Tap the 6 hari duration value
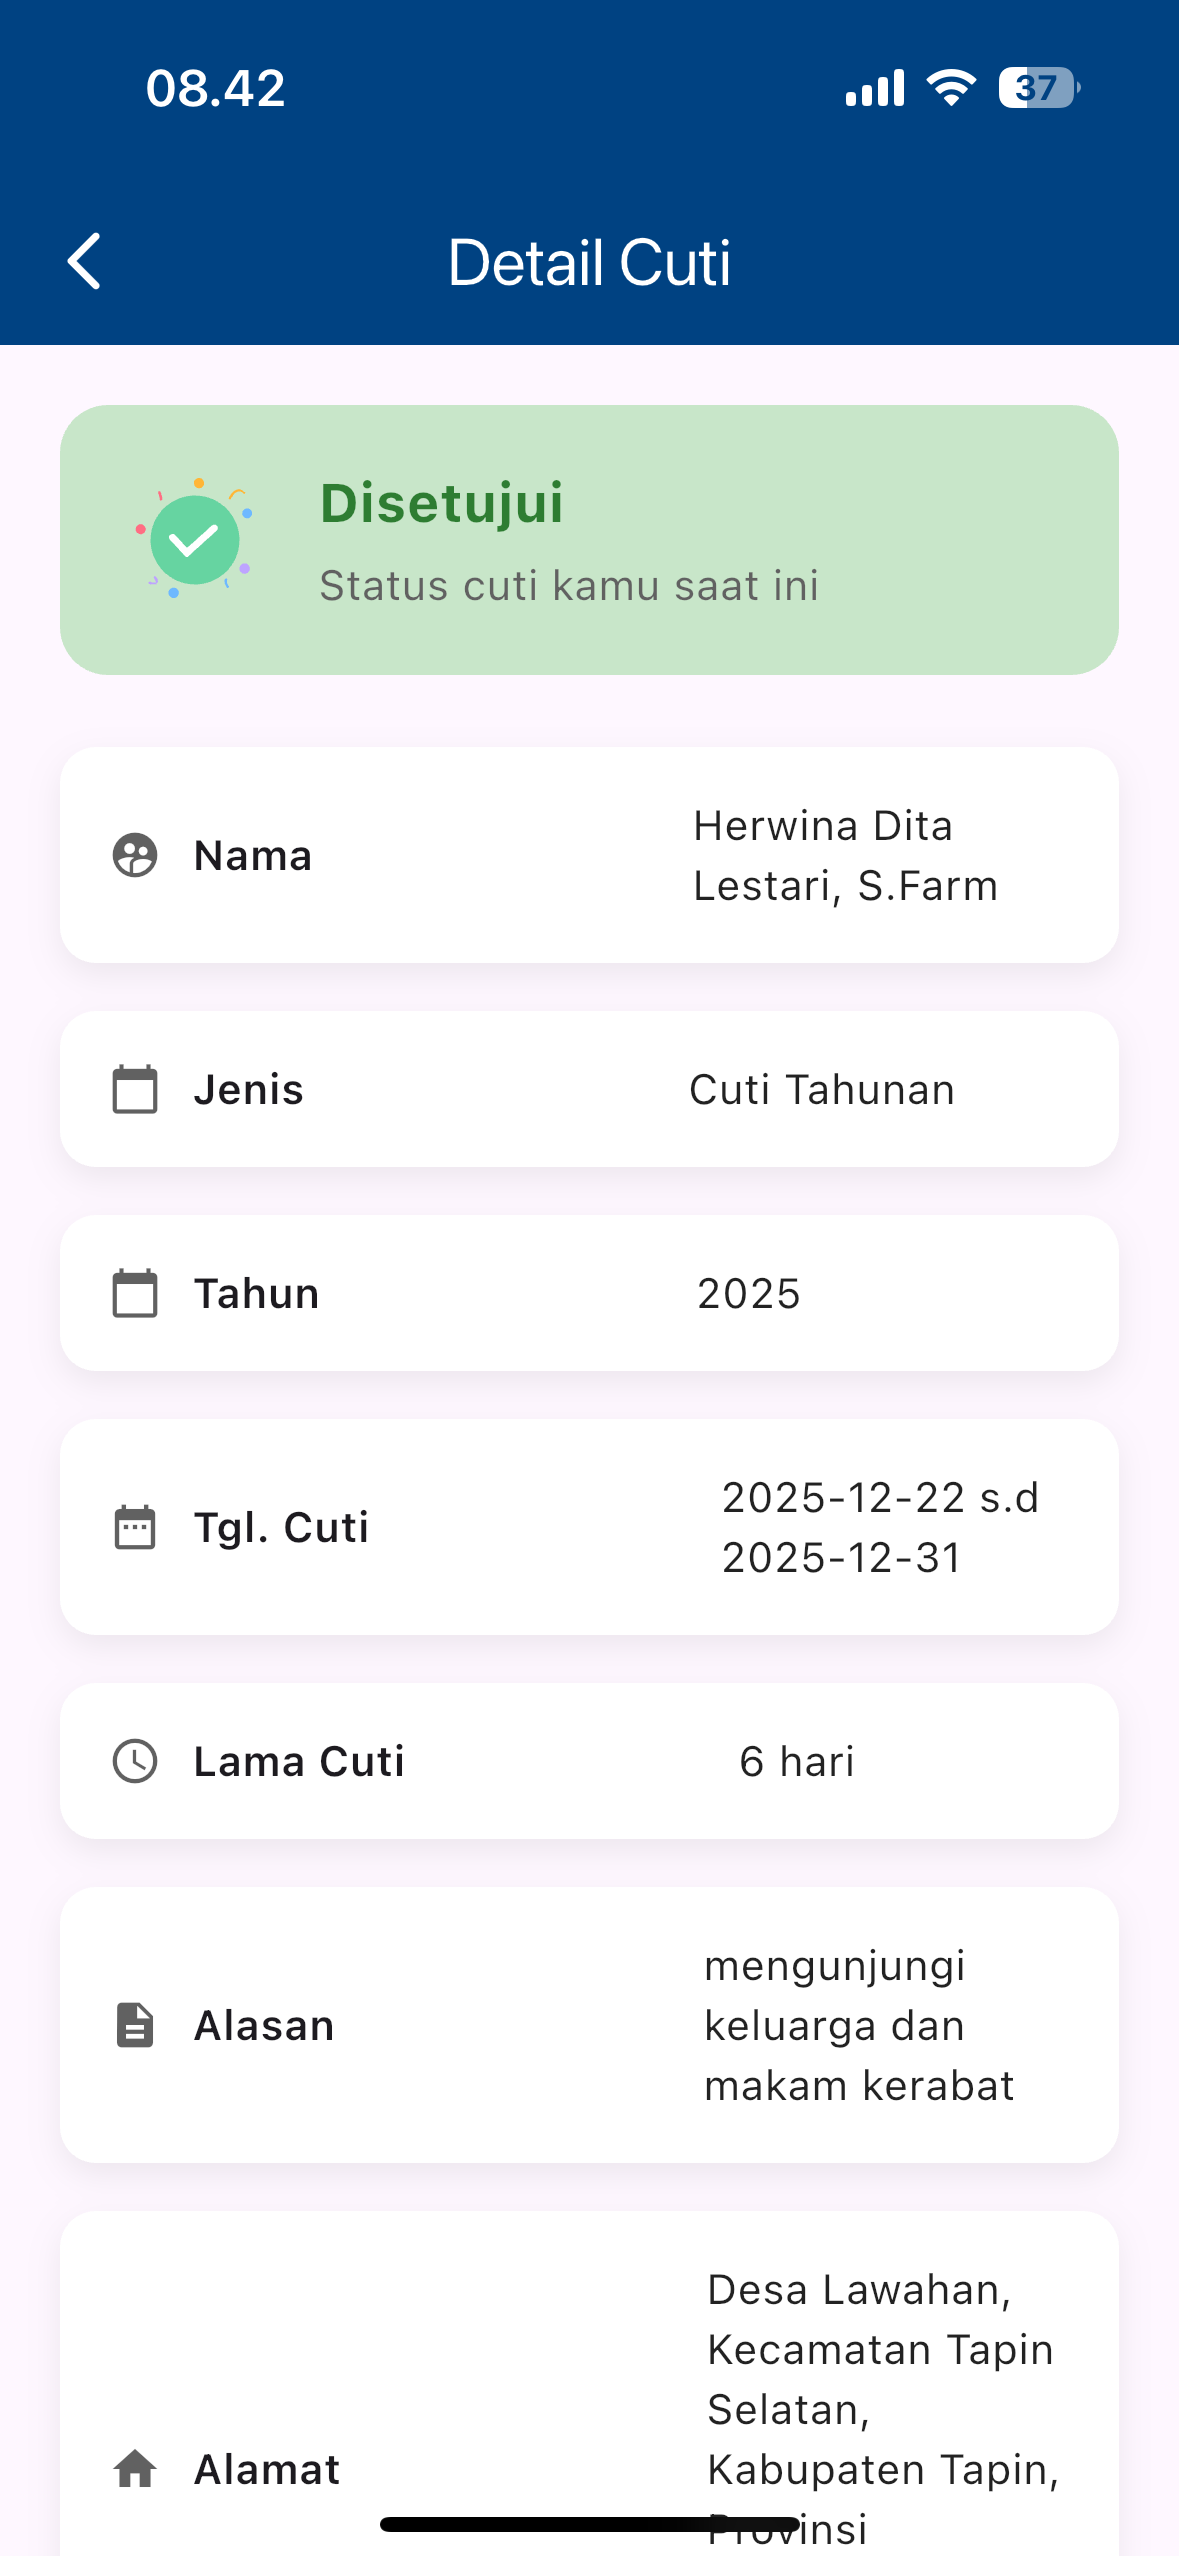This screenshot has width=1179, height=2556. [x=797, y=1762]
